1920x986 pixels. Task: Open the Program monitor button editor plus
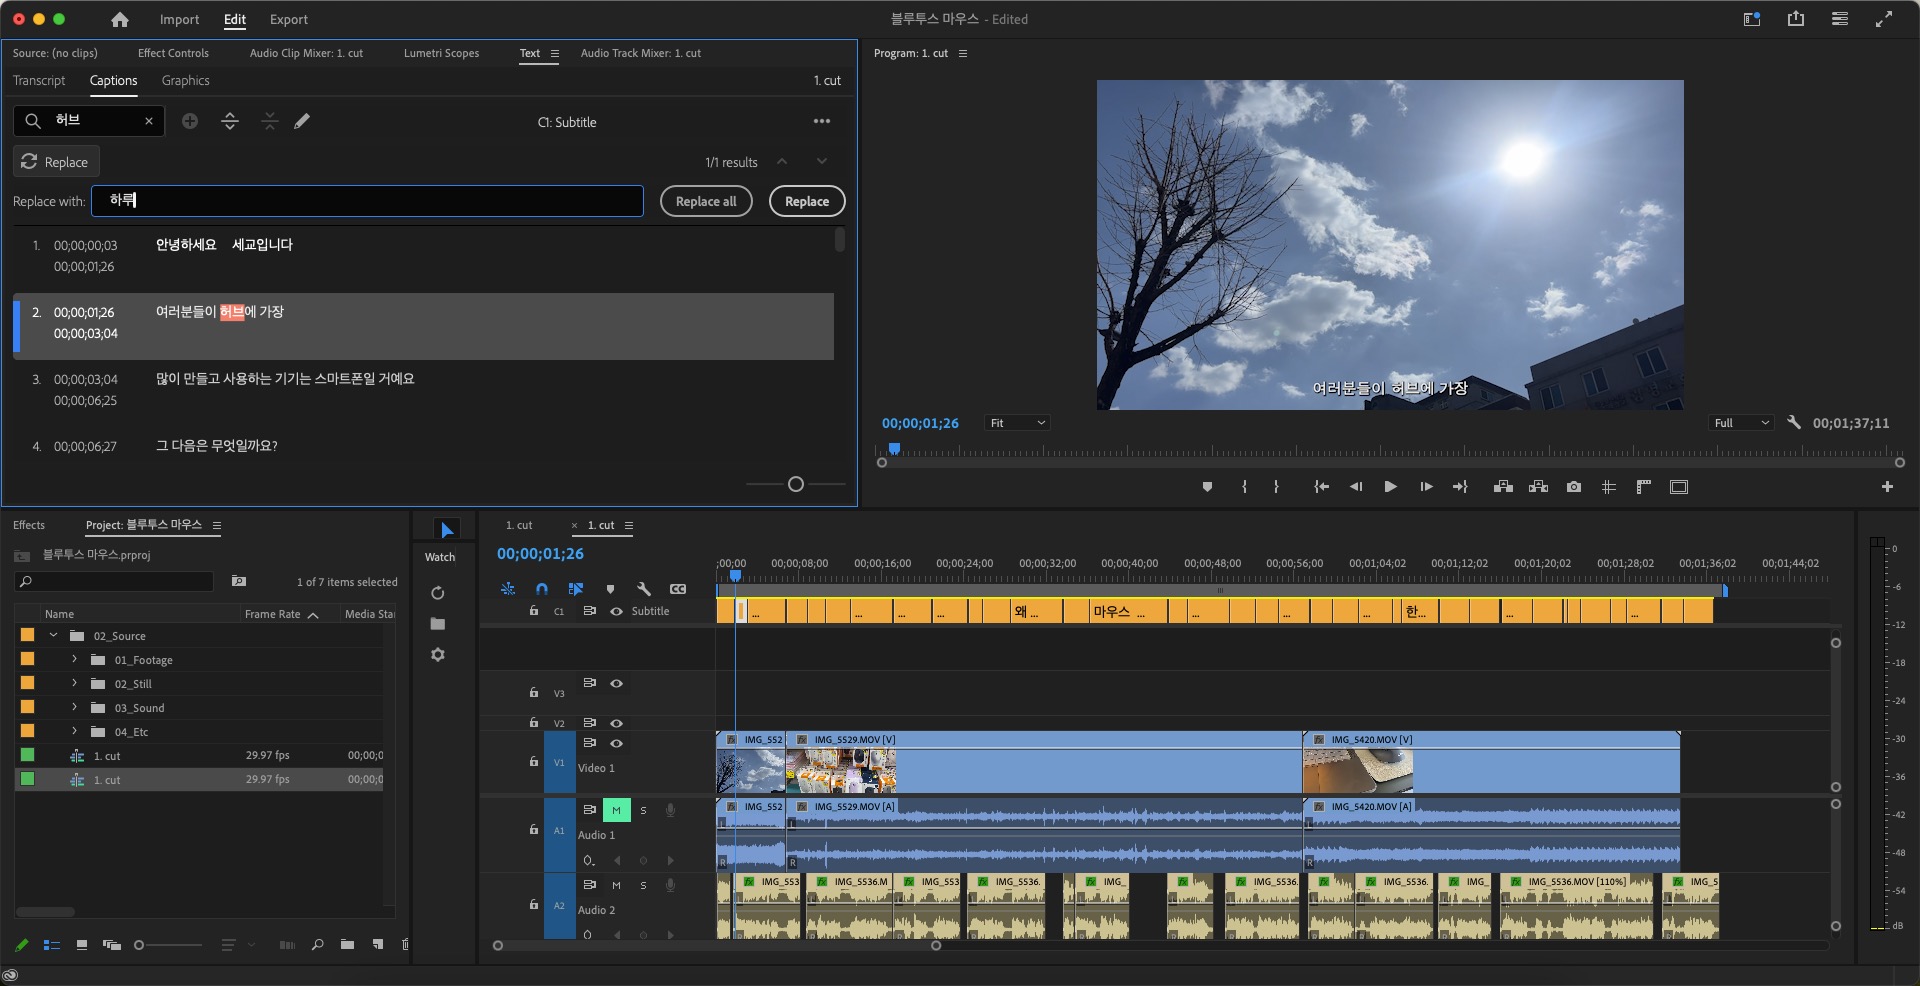1887,487
